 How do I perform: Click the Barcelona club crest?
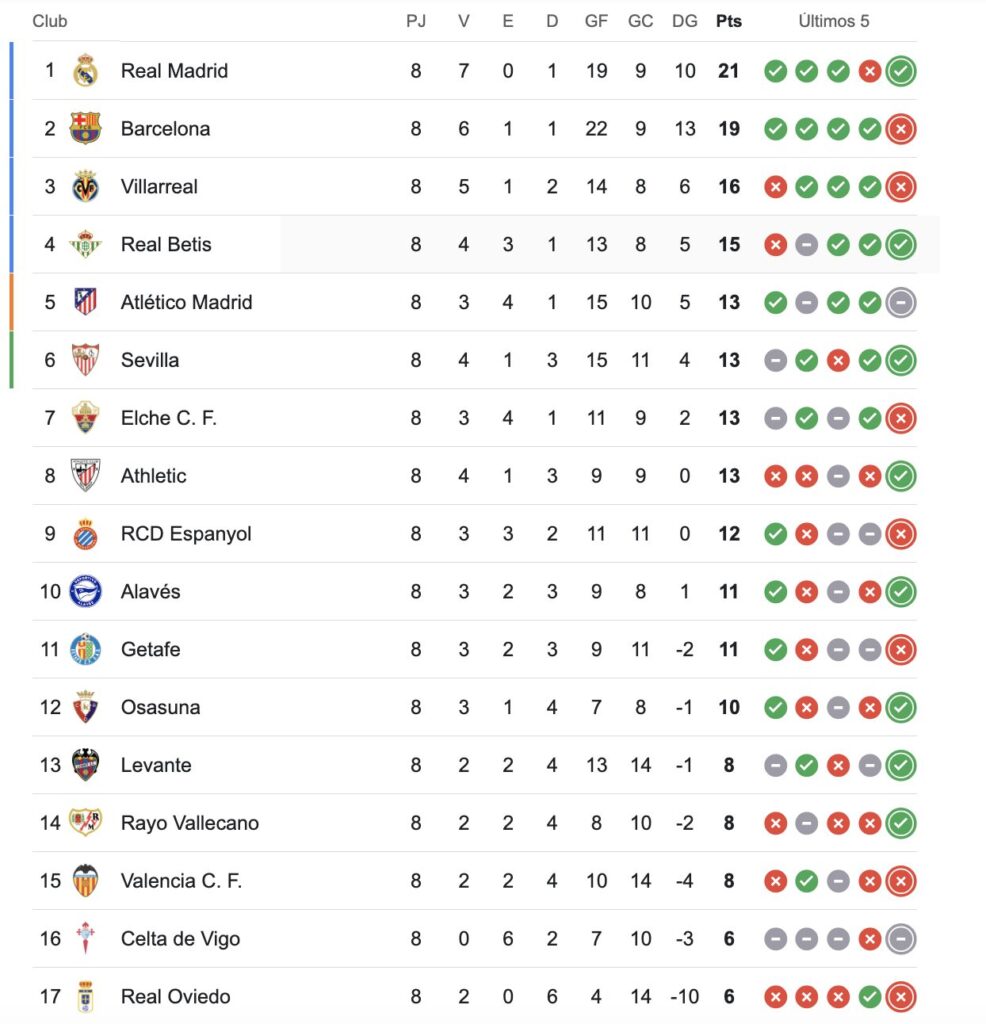click(85, 129)
